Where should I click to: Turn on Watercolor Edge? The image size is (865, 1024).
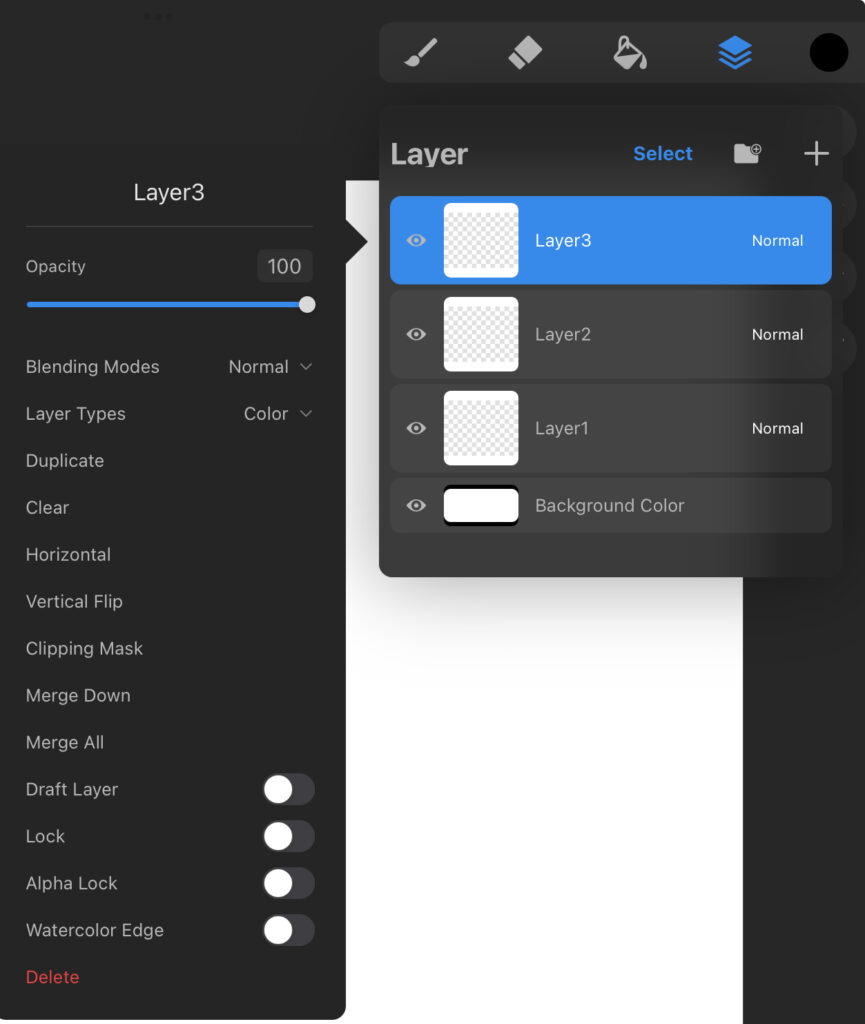click(288, 930)
